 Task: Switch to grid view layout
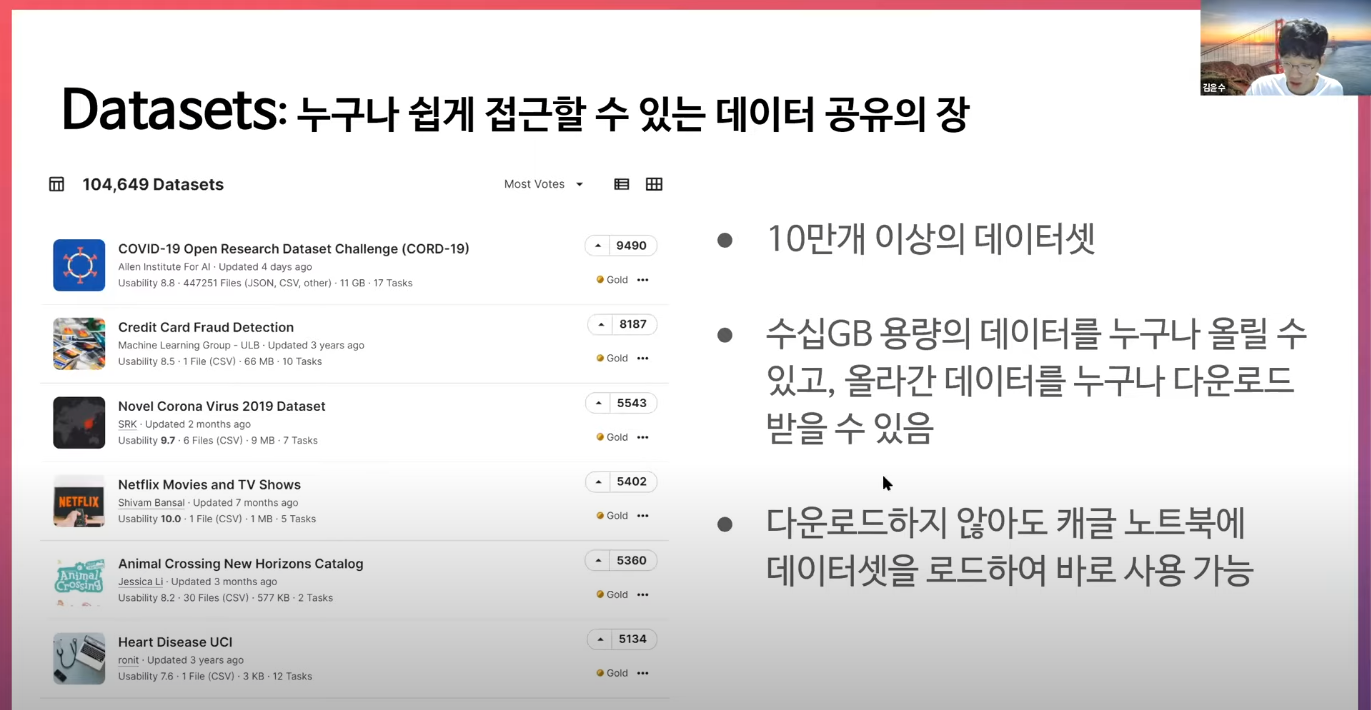(x=654, y=184)
